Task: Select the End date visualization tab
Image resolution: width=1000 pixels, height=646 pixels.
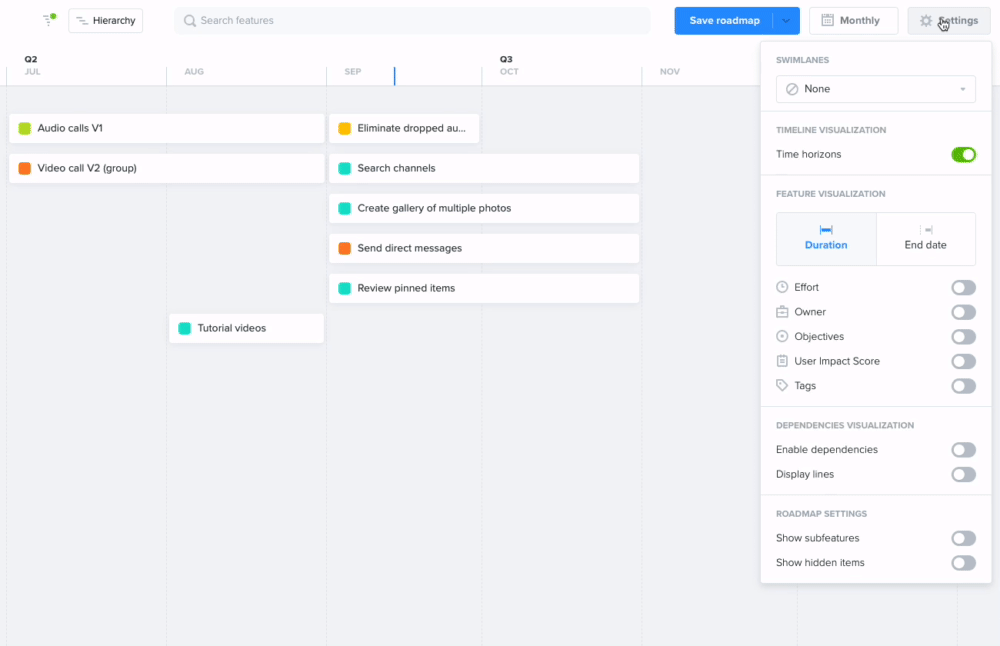Action: click(x=926, y=239)
